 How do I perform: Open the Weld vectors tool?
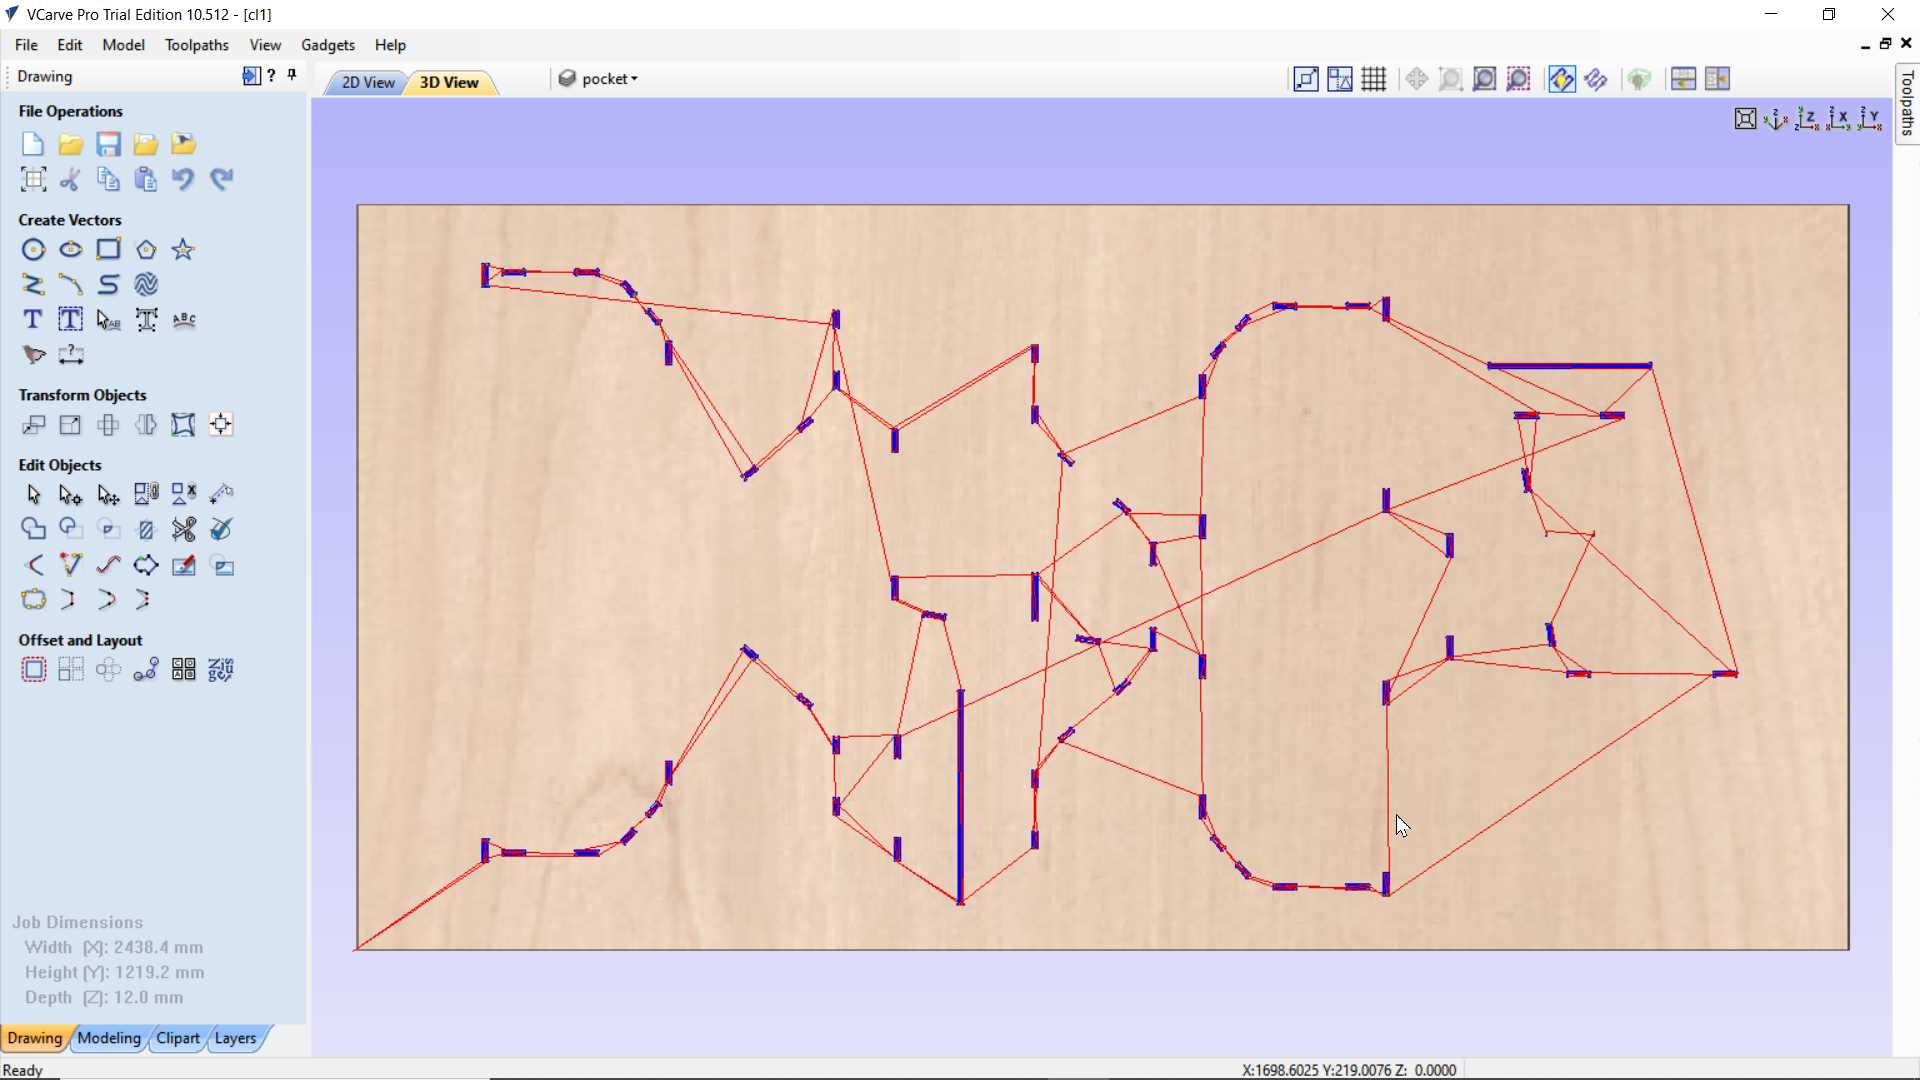33,530
